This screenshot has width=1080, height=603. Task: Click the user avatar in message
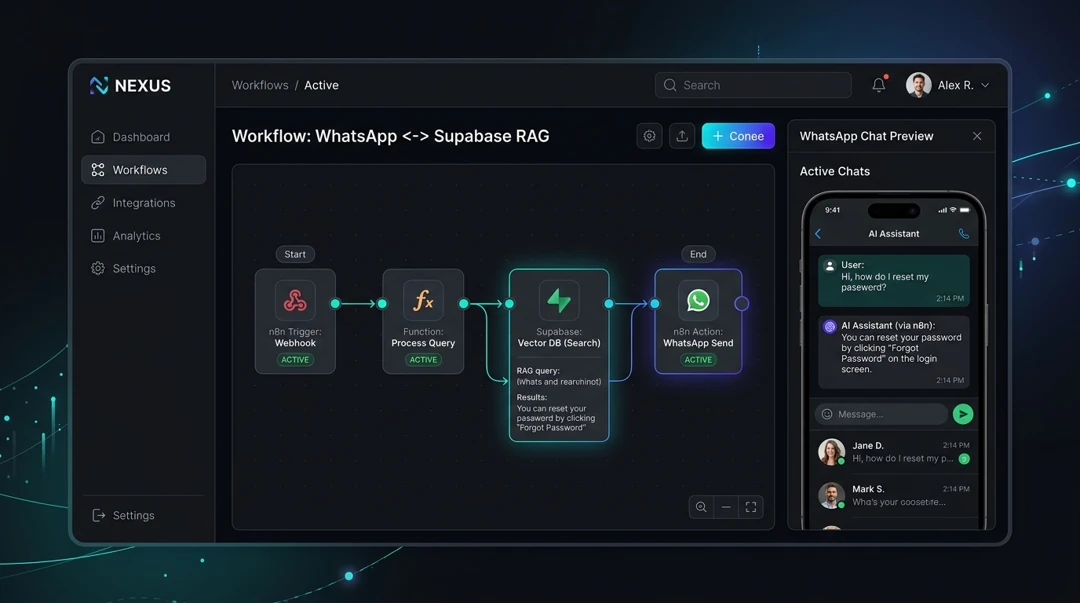point(830,266)
